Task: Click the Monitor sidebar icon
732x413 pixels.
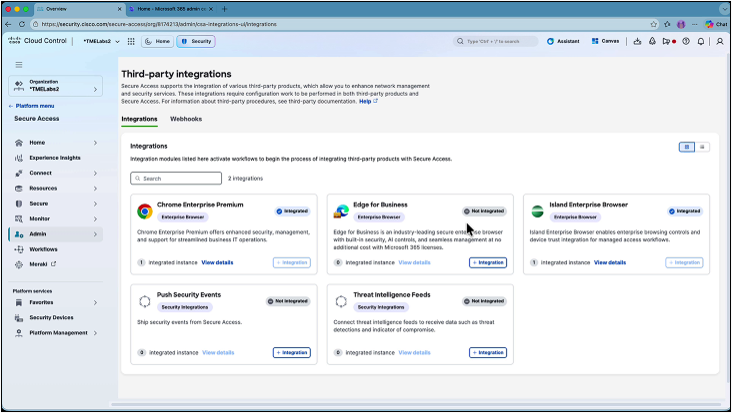Action: (x=19, y=219)
